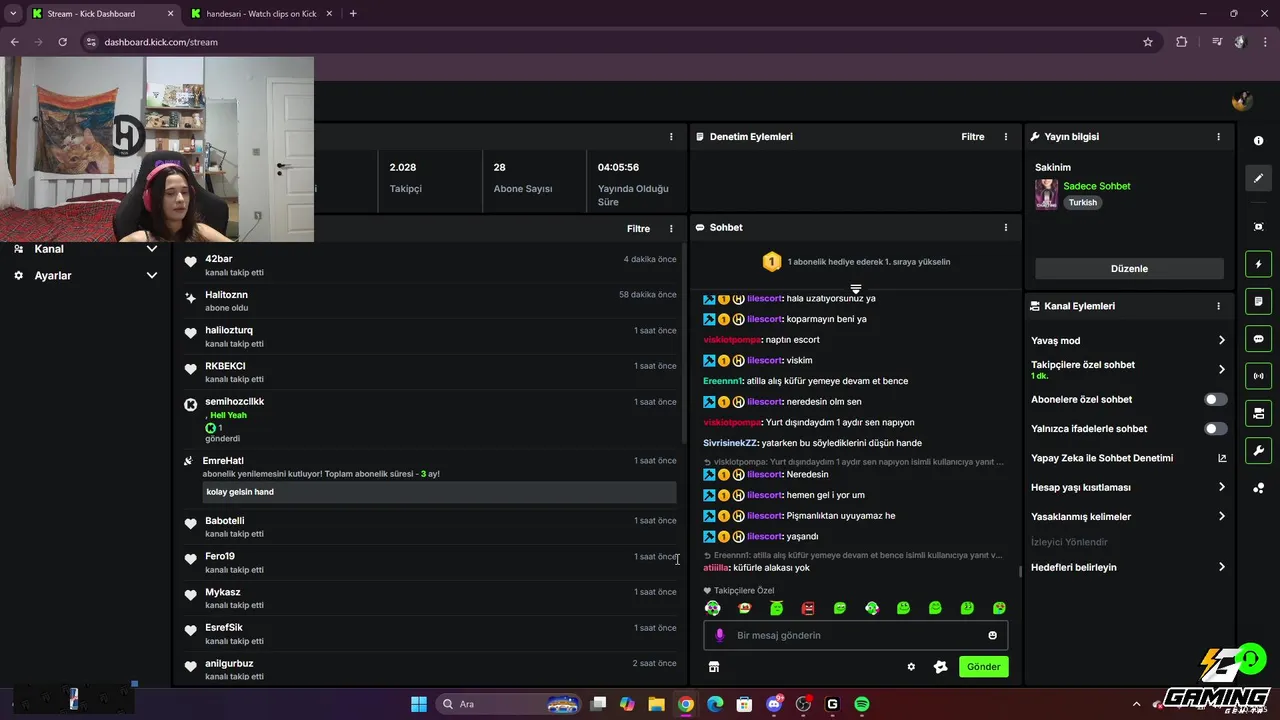
Task: Open Windows Start menu
Action: point(419,704)
